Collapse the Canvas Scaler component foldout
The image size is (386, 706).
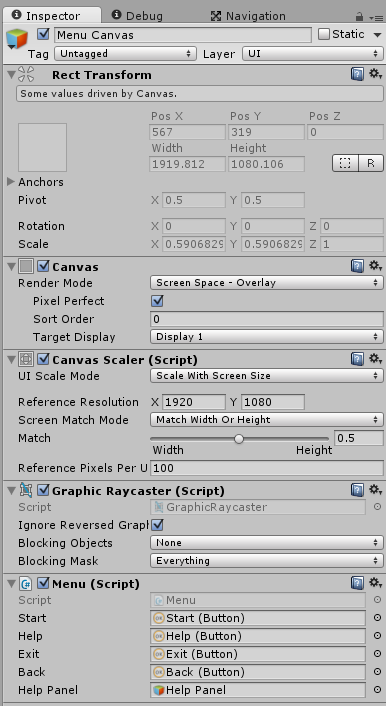(11, 359)
